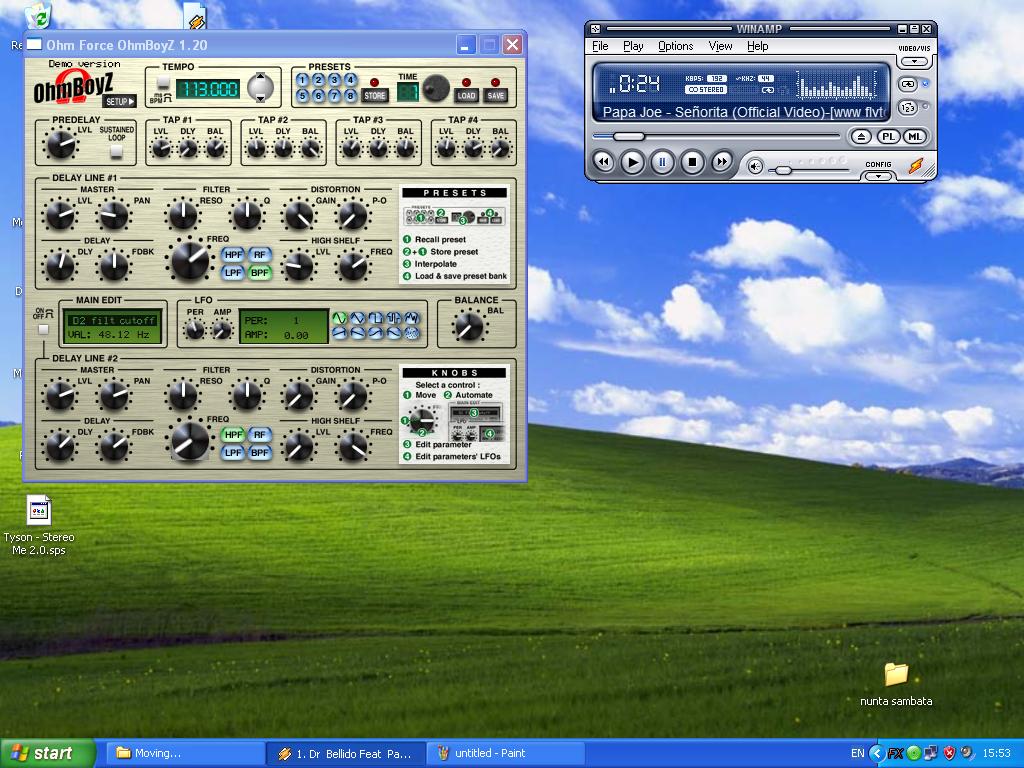Recall preset number 1 in OhmBoyZ

click(303, 80)
